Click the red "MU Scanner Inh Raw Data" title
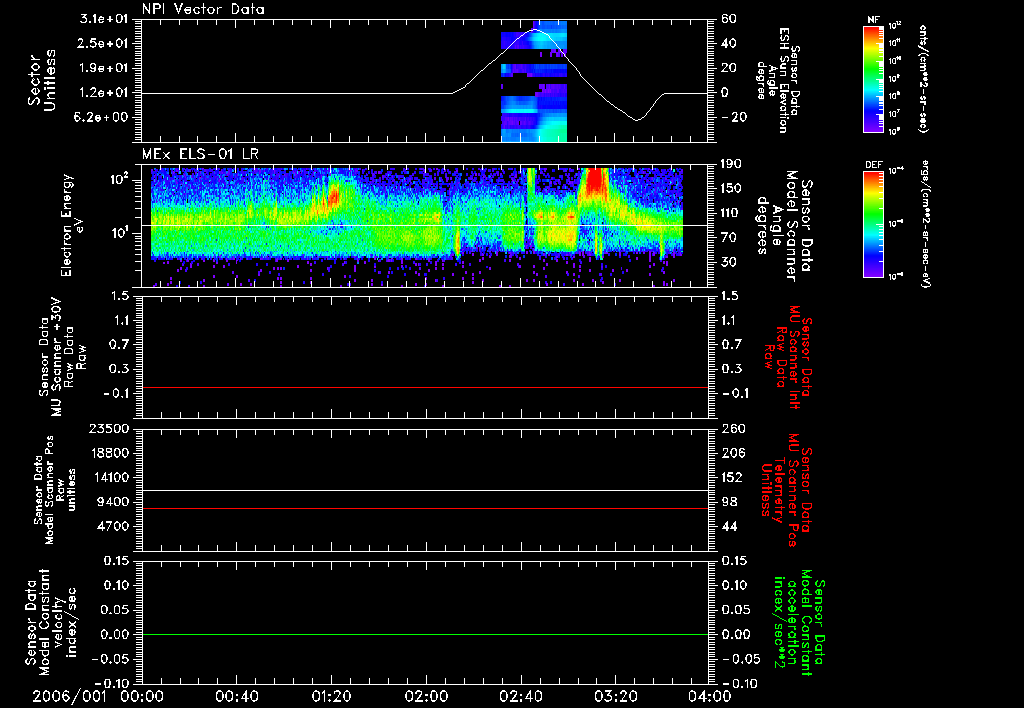1024x708 pixels. pos(790,356)
